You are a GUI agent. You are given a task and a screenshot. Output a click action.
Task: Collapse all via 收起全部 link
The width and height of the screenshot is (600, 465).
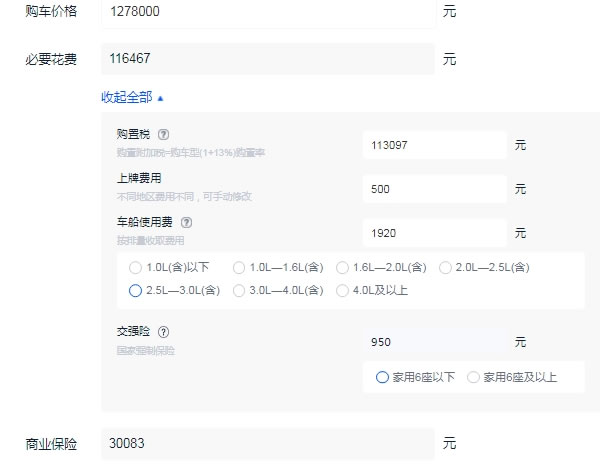coord(132,97)
